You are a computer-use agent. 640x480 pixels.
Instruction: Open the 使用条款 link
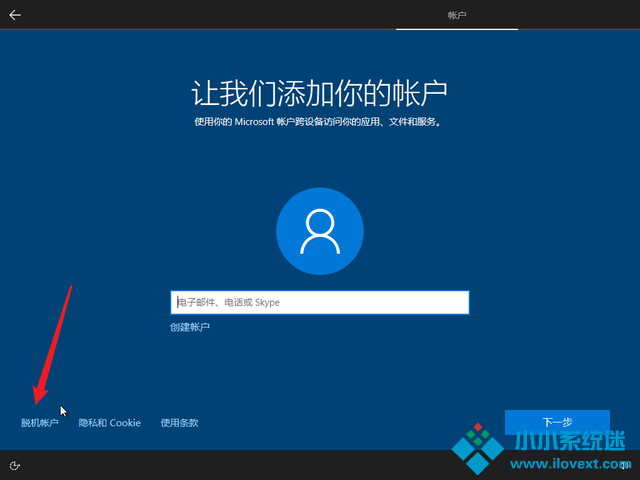179,423
